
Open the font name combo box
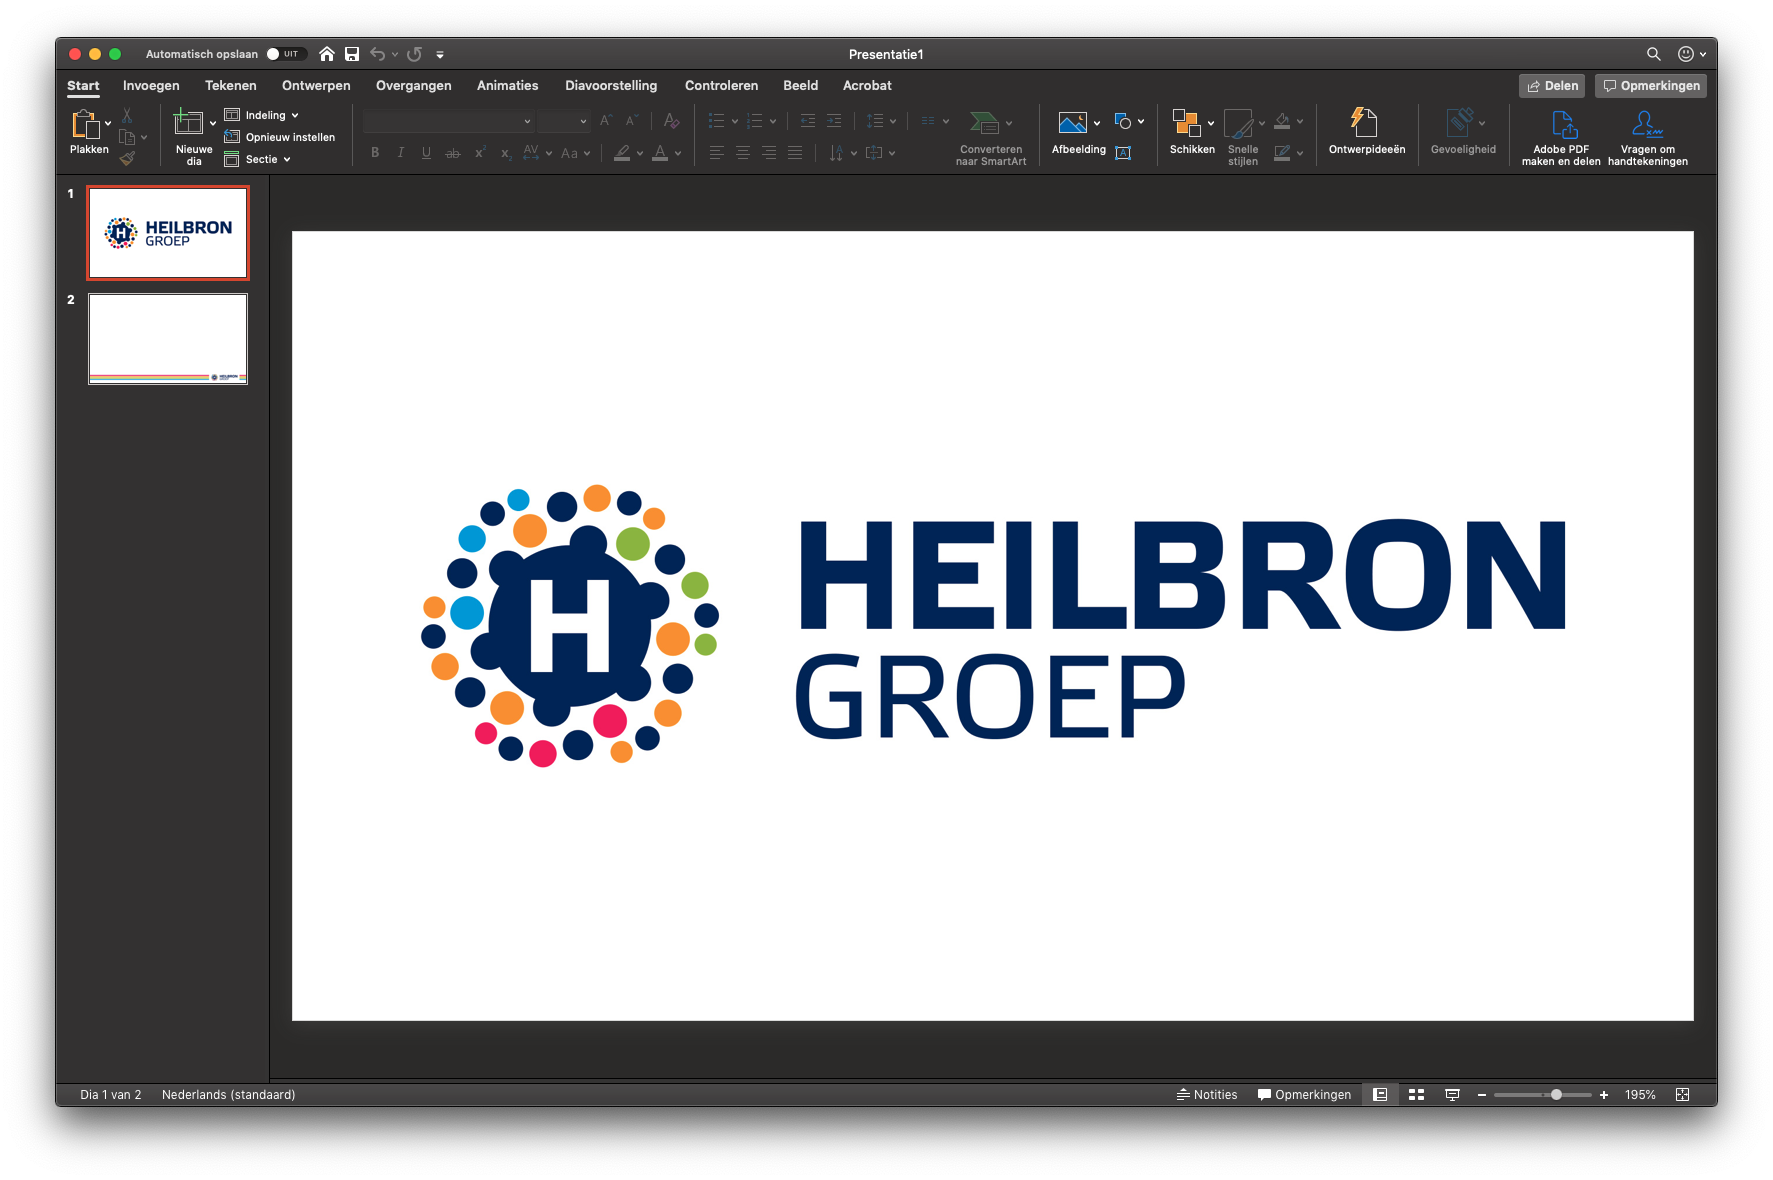pos(448,122)
